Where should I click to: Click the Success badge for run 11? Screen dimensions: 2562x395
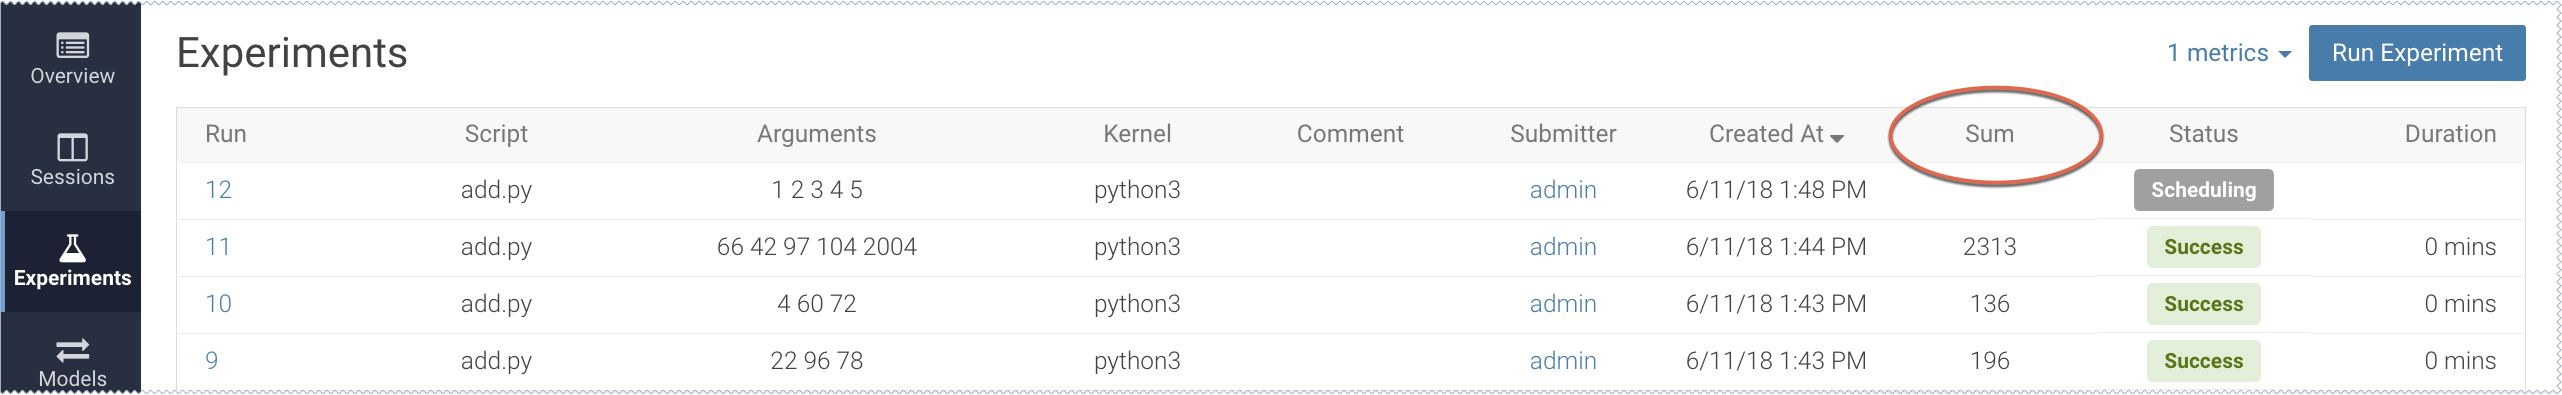coord(2203,247)
